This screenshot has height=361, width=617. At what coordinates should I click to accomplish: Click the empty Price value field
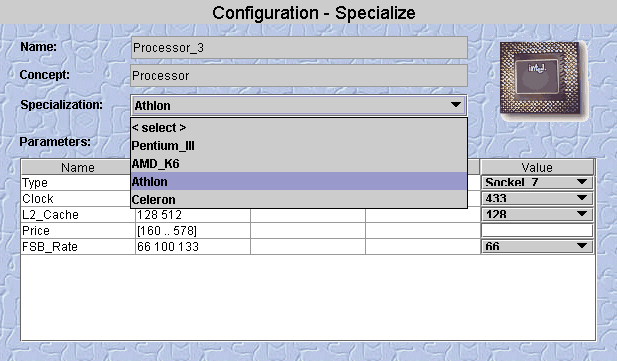point(537,230)
